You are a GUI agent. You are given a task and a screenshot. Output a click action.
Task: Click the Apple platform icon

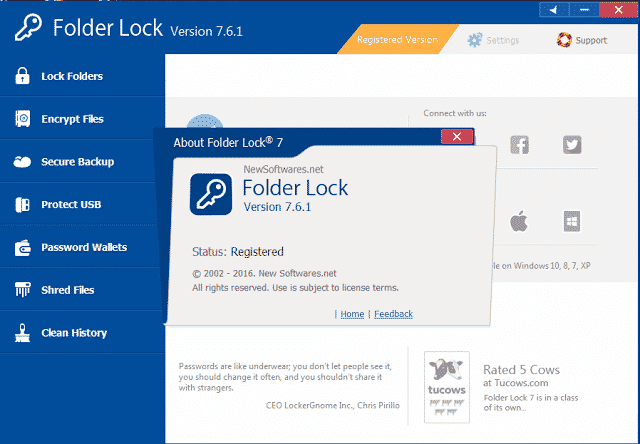[519, 221]
